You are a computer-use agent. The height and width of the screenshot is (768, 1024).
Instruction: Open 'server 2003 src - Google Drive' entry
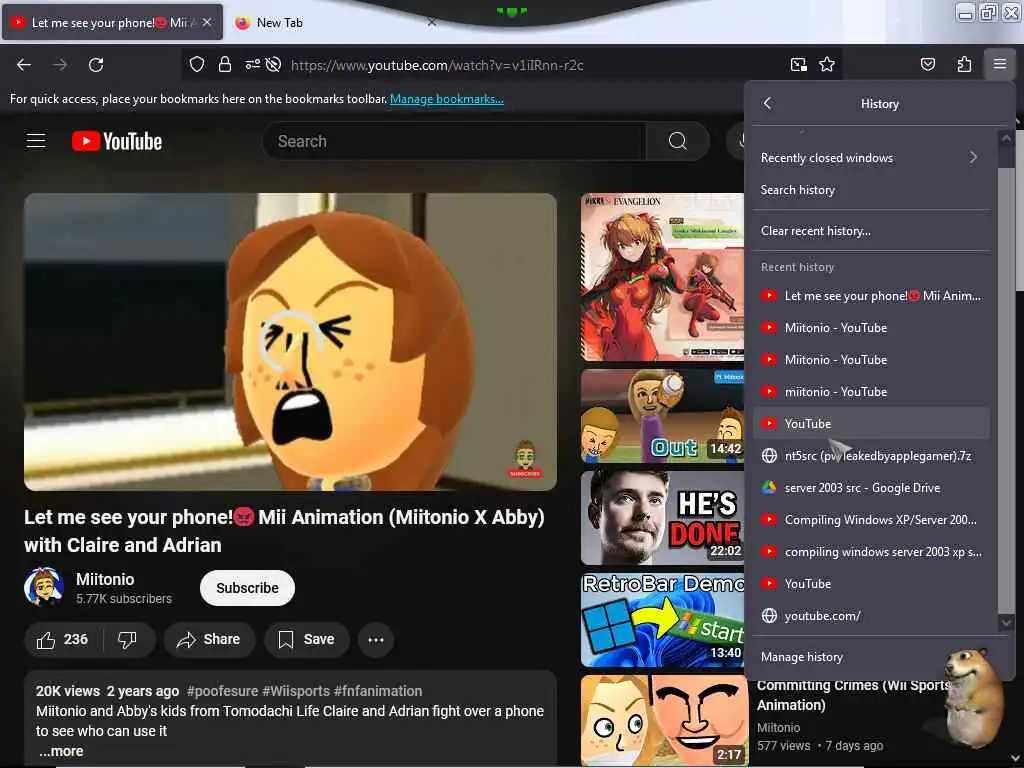coord(871,488)
